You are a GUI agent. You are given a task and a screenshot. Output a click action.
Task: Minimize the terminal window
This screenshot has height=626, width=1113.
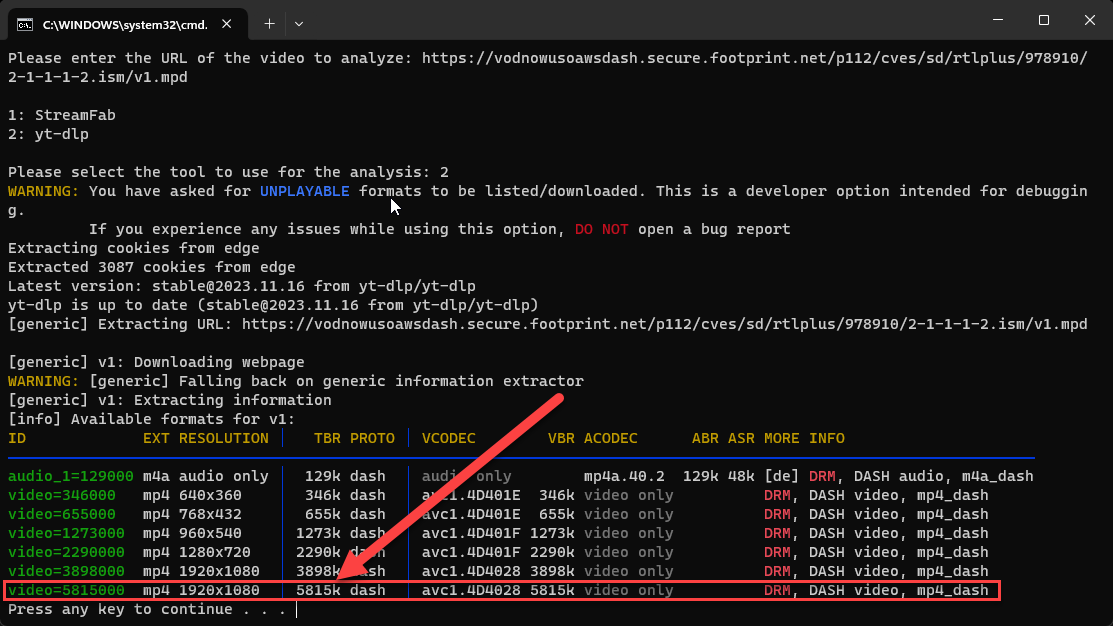click(996, 20)
